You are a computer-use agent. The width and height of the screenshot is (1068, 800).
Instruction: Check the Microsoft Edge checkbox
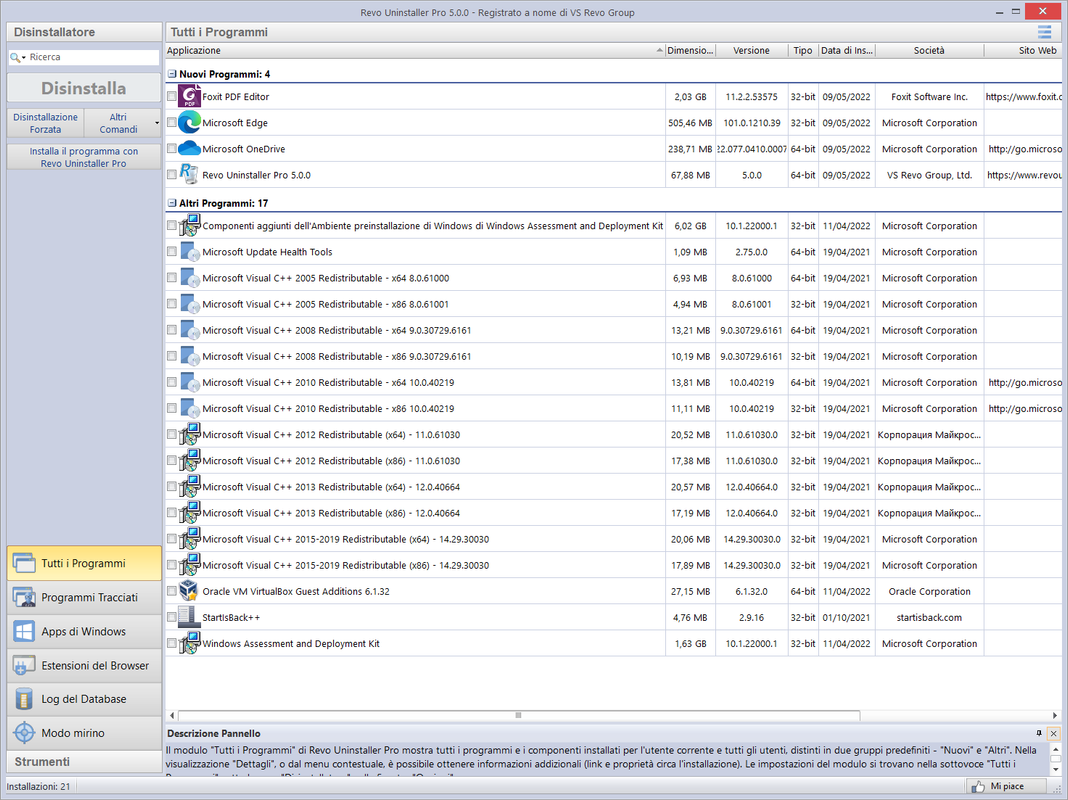click(172, 122)
